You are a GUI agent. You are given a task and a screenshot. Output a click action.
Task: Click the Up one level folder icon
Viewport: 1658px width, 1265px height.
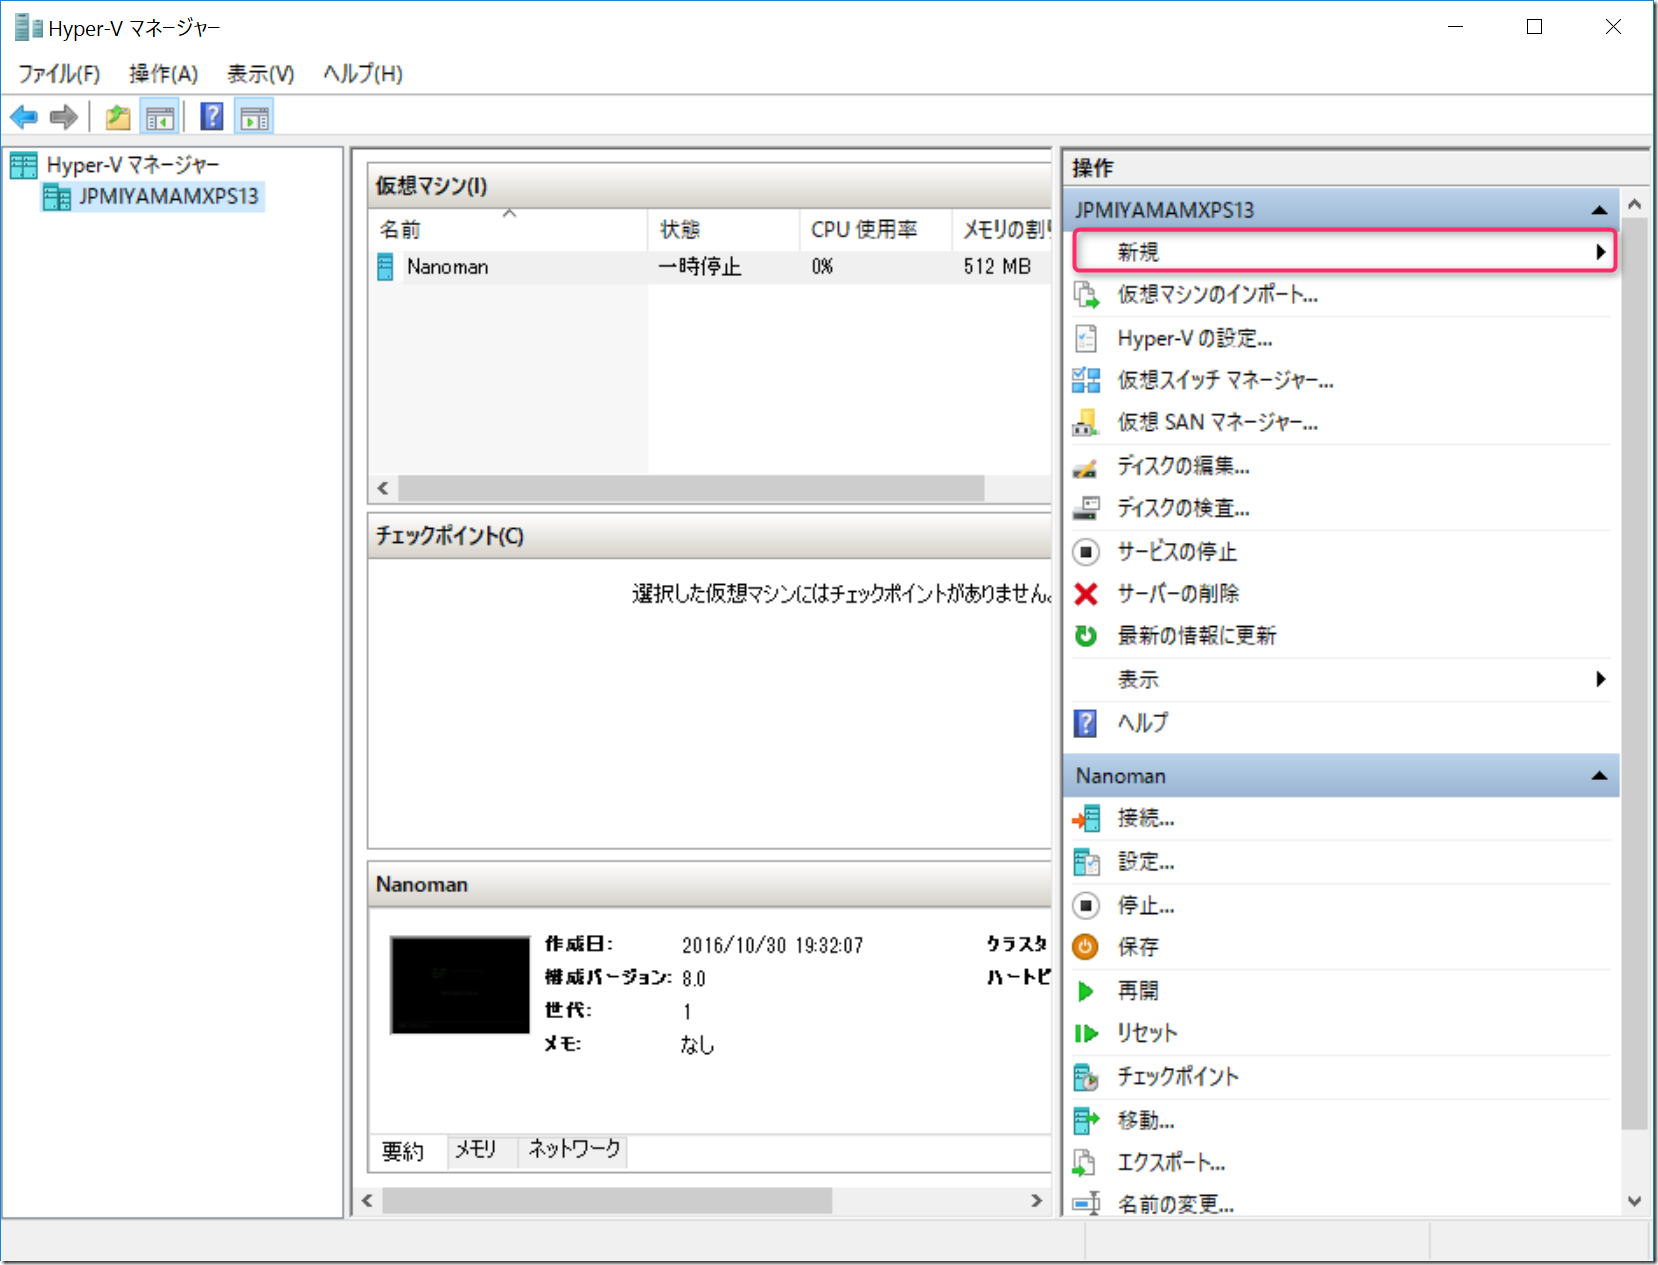pyautogui.click(x=118, y=117)
